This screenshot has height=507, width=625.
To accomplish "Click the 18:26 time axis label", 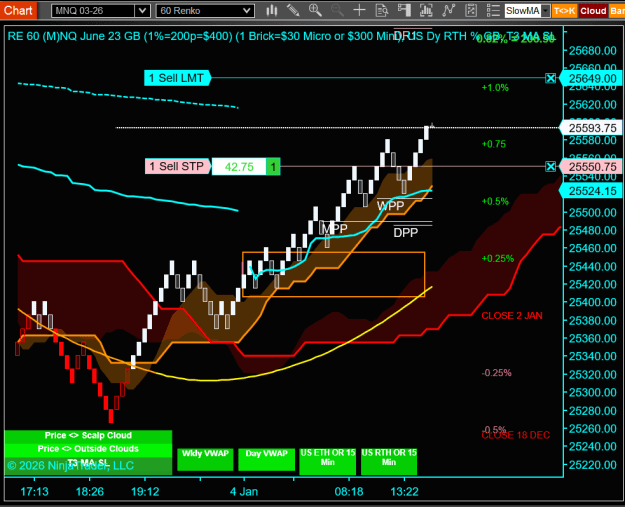I will click(x=90, y=491).
